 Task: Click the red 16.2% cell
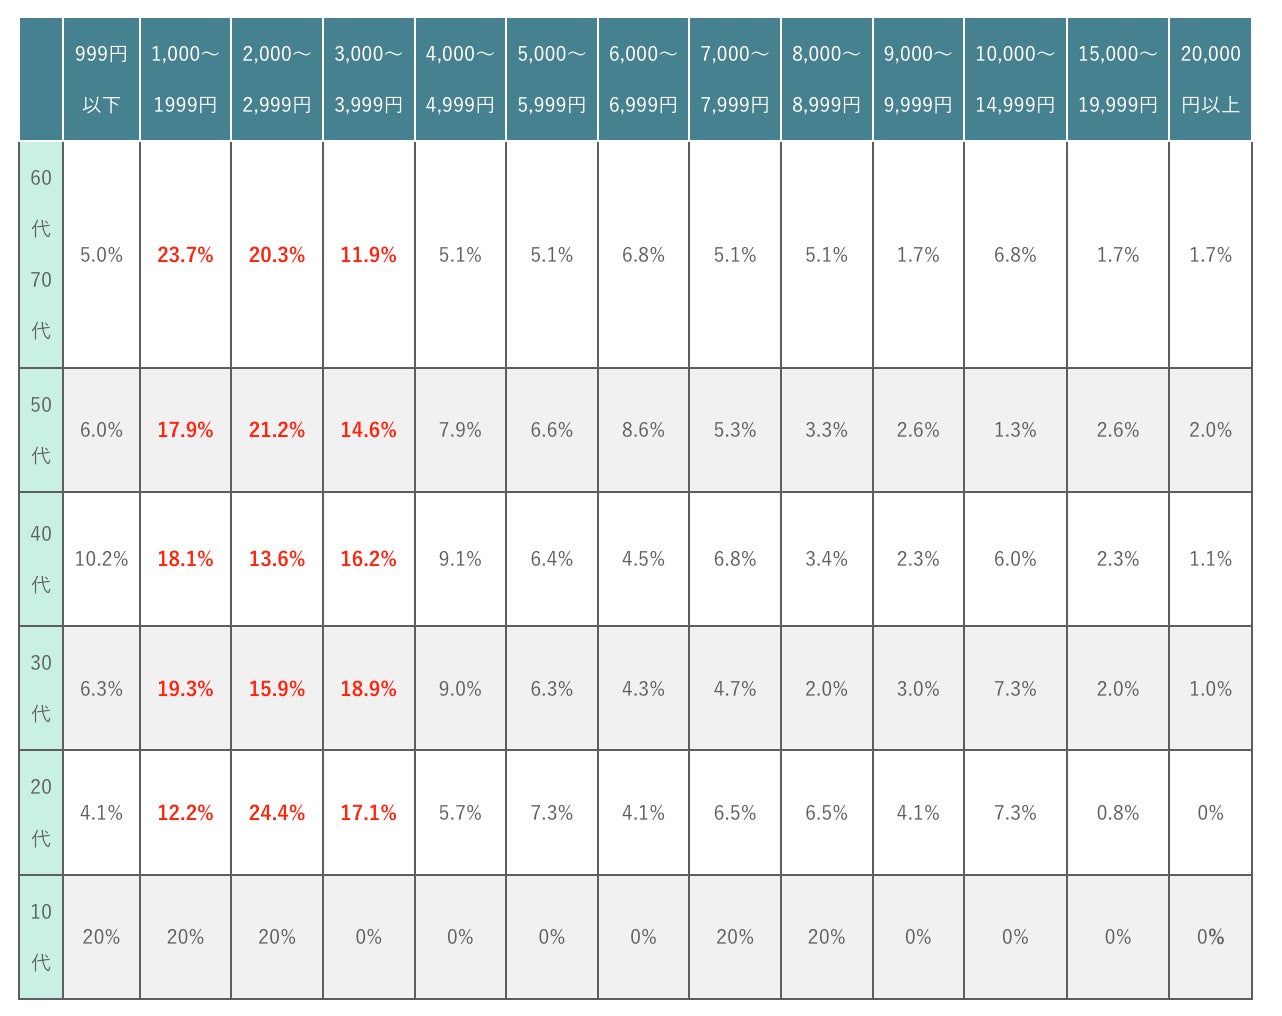point(368,559)
